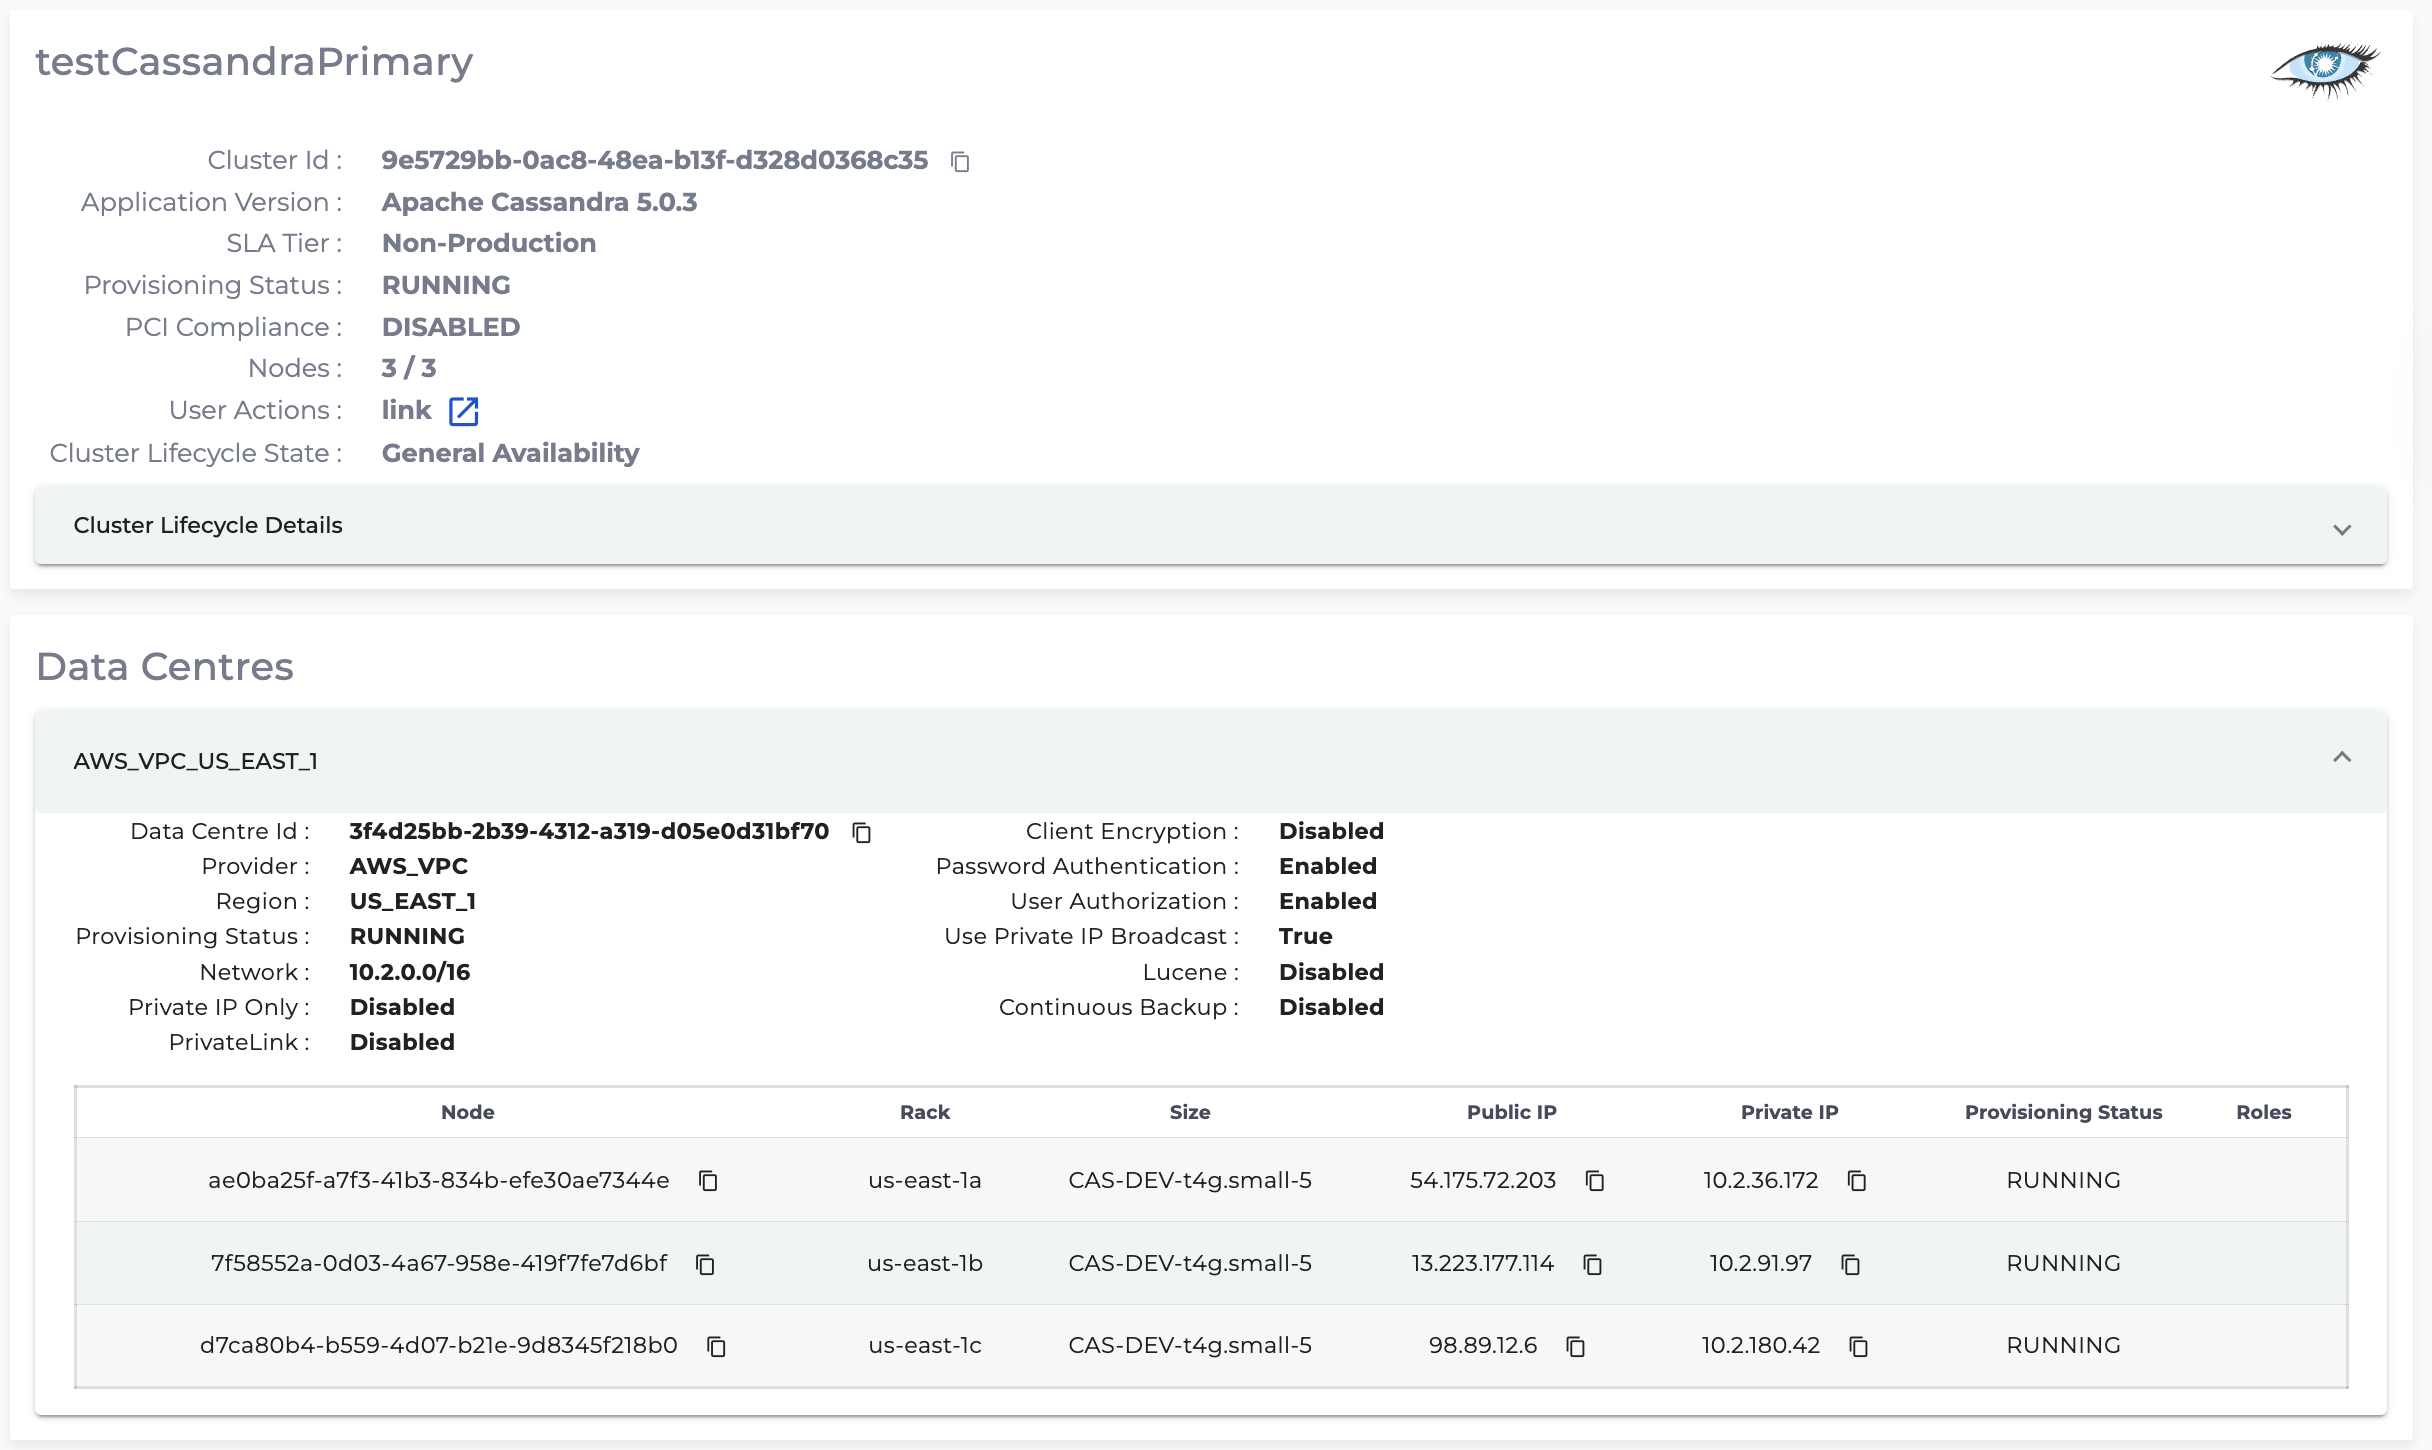Copy node d7ca80b4 ID
This screenshot has height=1450, width=2432.
pyautogui.click(x=716, y=1347)
